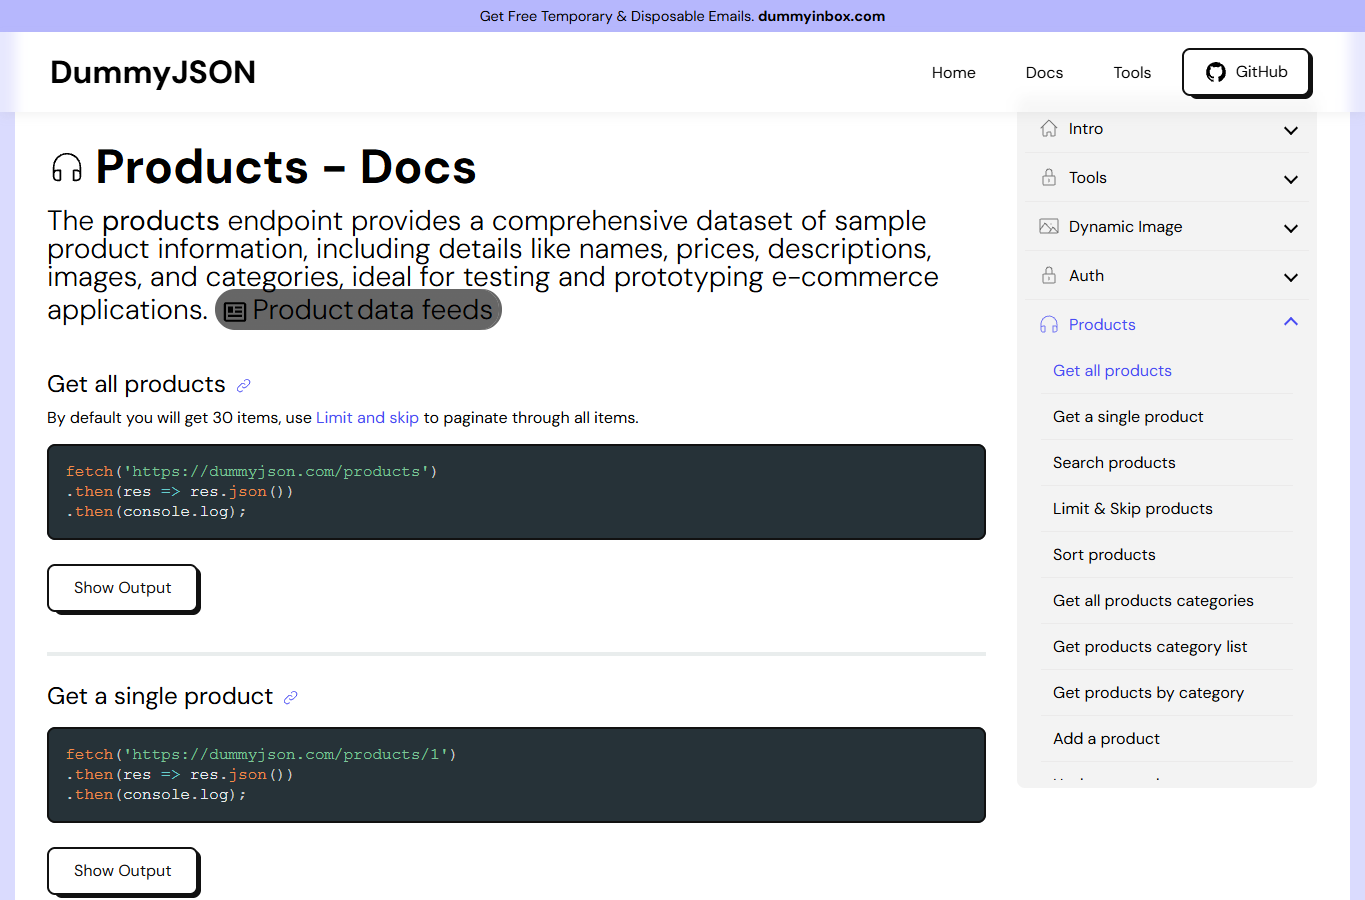Select Get all products in sidebar
The height and width of the screenshot is (900, 1365).
pos(1112,371)
